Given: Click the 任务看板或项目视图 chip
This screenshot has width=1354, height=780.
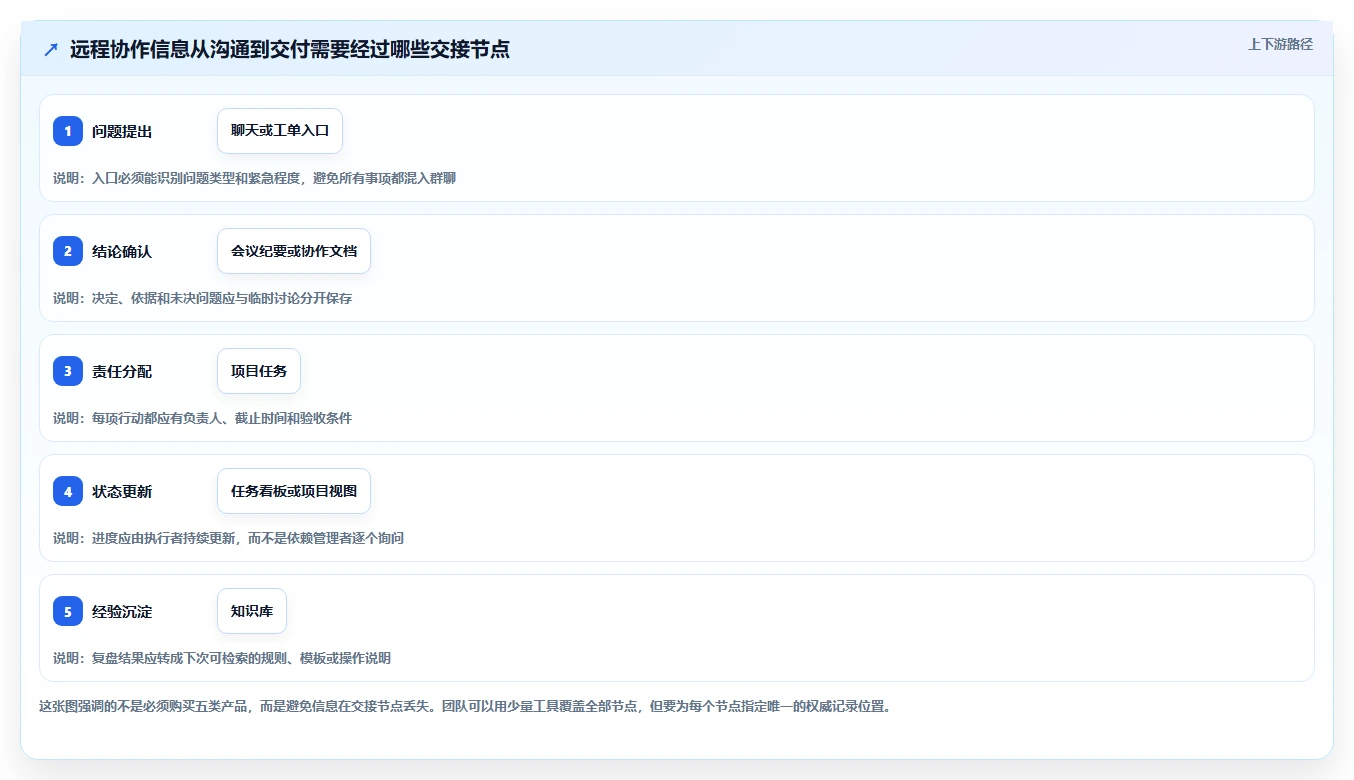Looking at the screenshot, I should [x=294, y=491].
